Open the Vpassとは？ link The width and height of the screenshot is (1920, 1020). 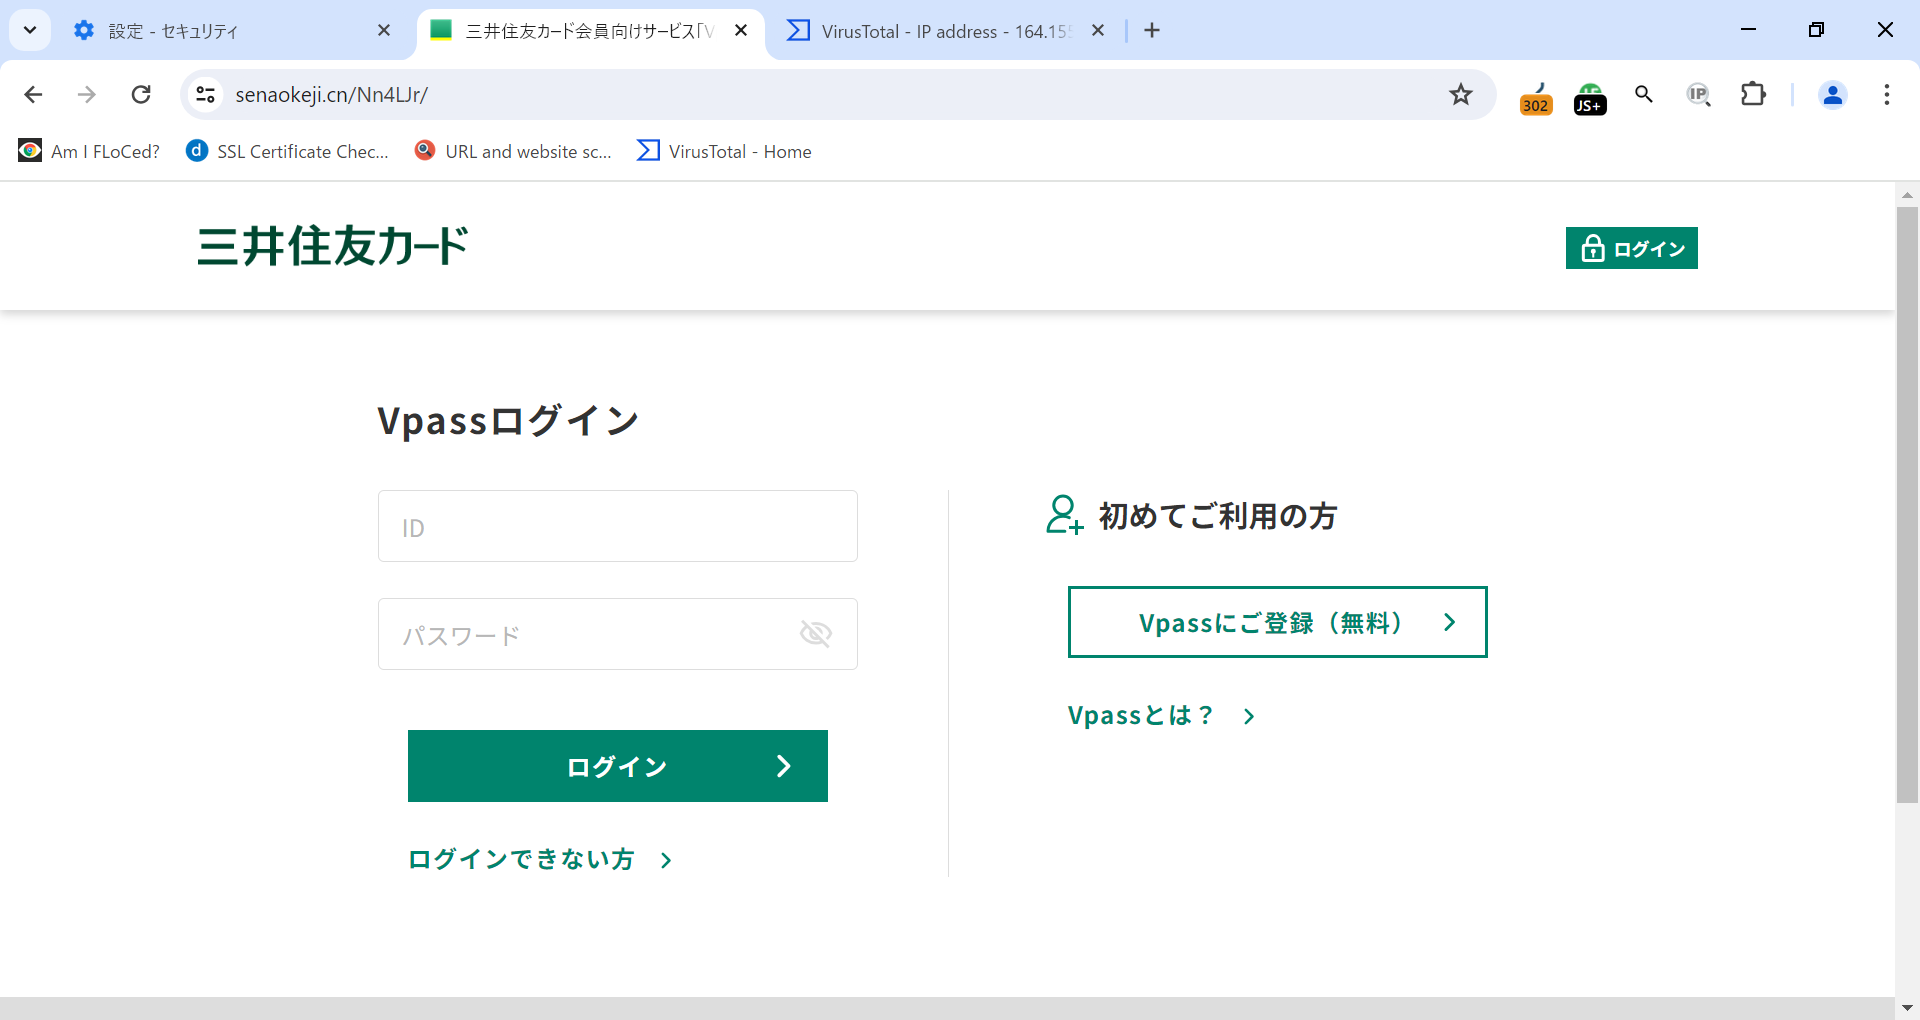tap(1162, 716)
